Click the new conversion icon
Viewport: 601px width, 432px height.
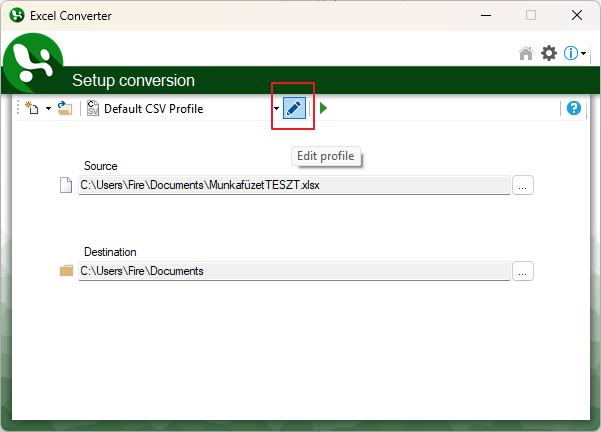pos(32,108)
